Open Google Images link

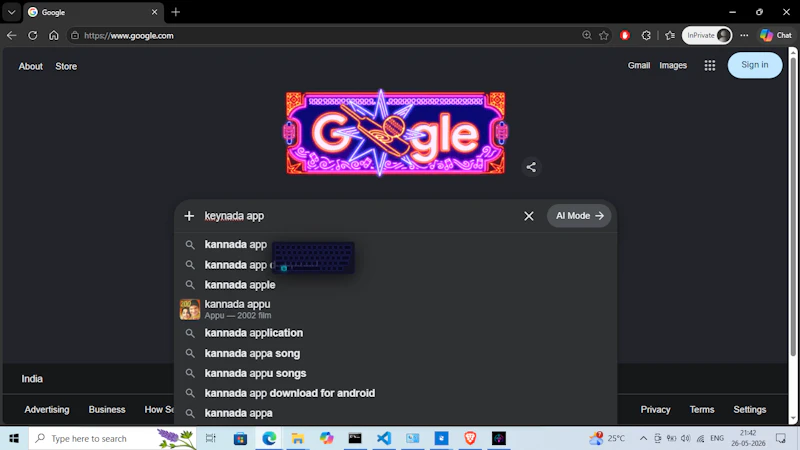673,65
